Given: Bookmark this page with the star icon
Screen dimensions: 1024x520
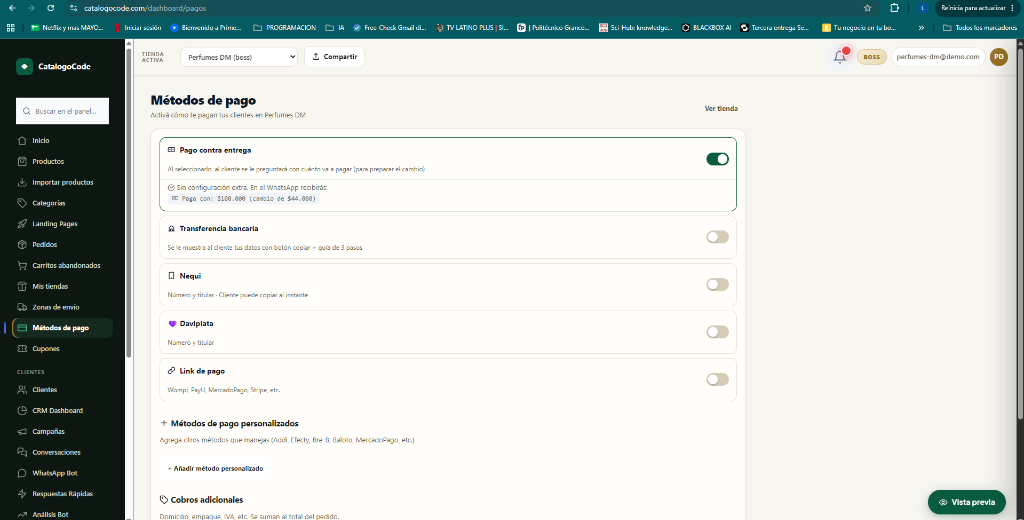Looking at the screenshot, I should tap(867, 8).
